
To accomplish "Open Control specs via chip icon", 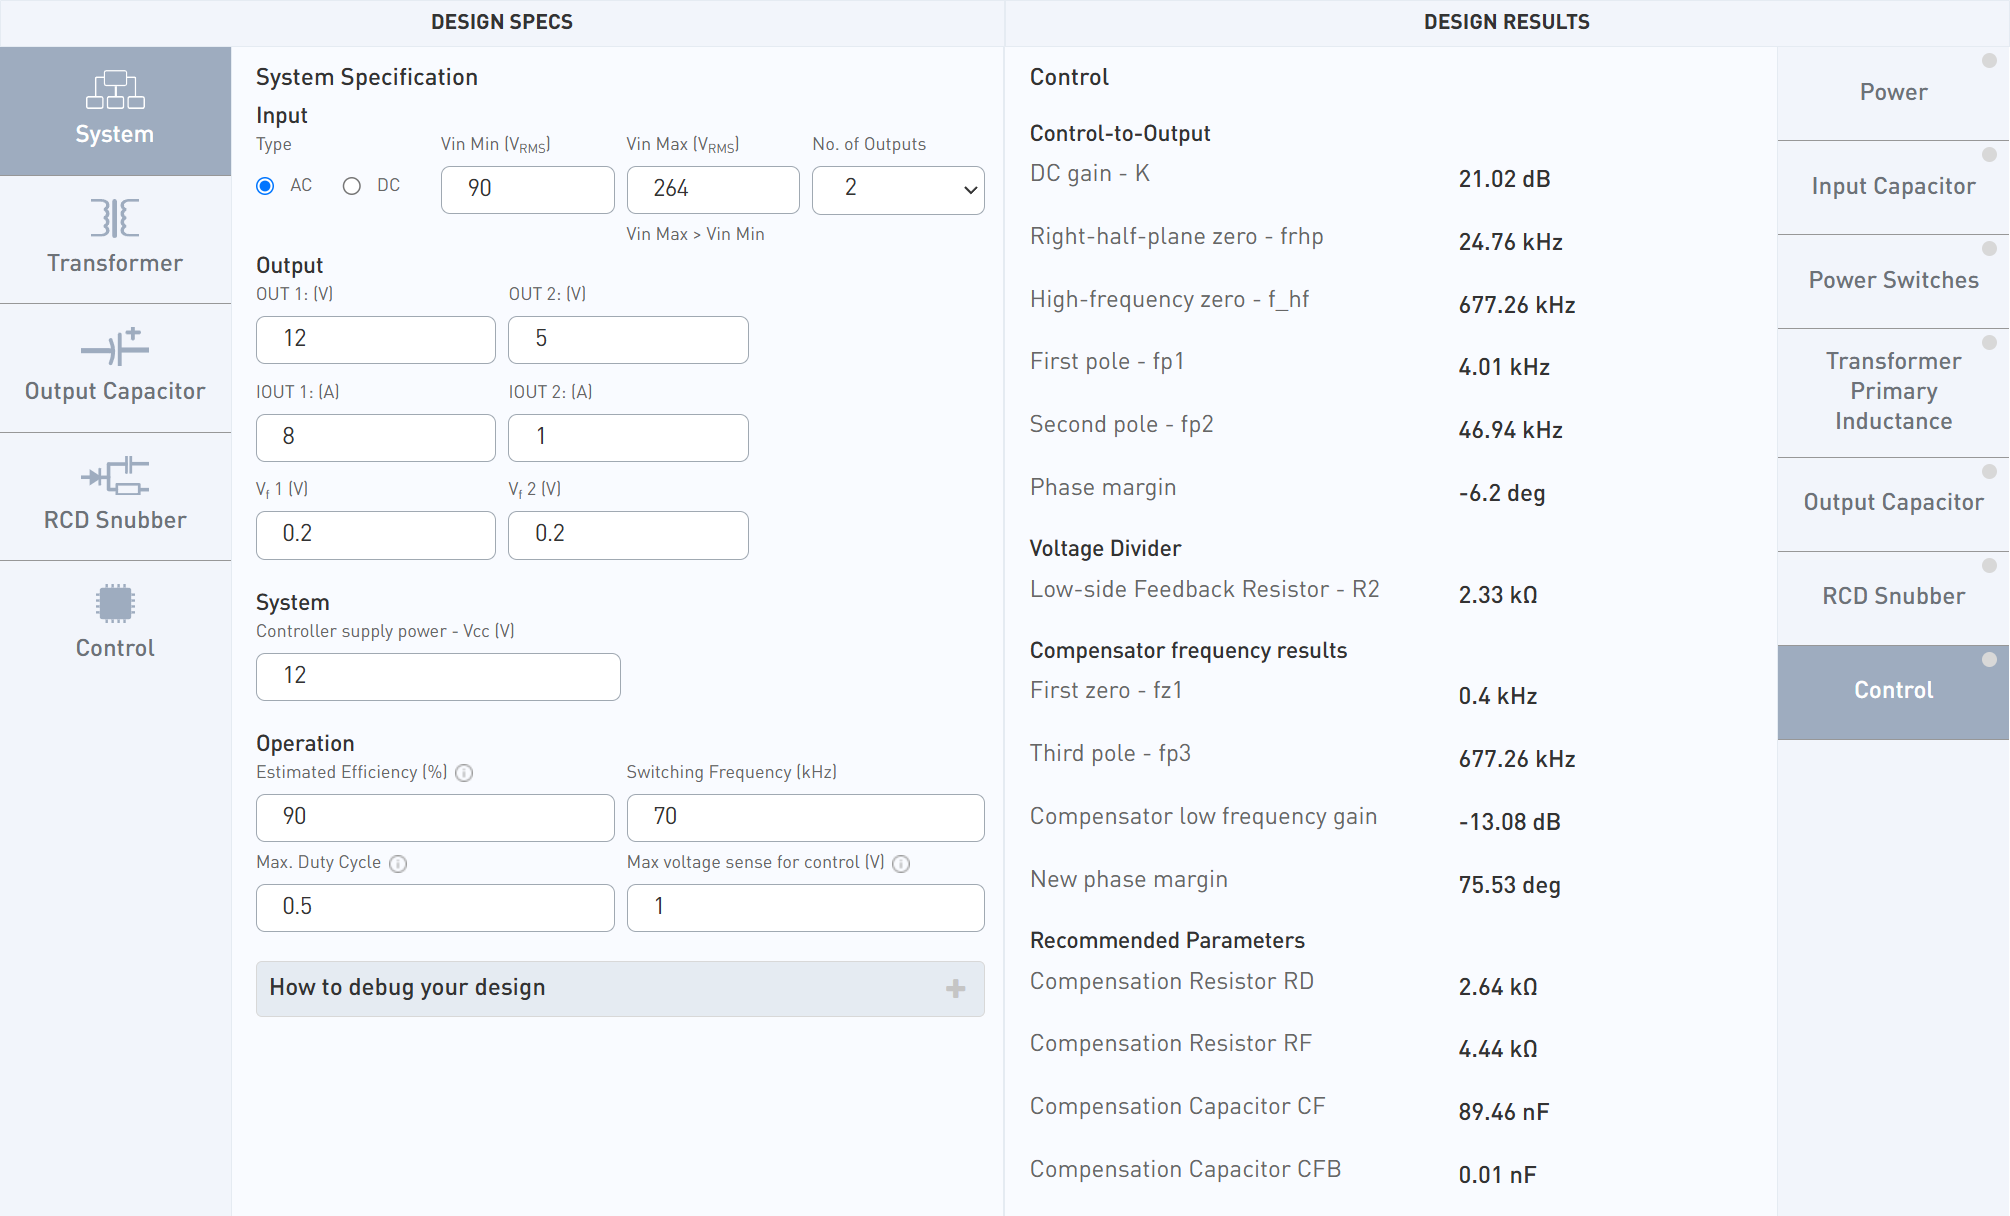I will pos(115,604).
